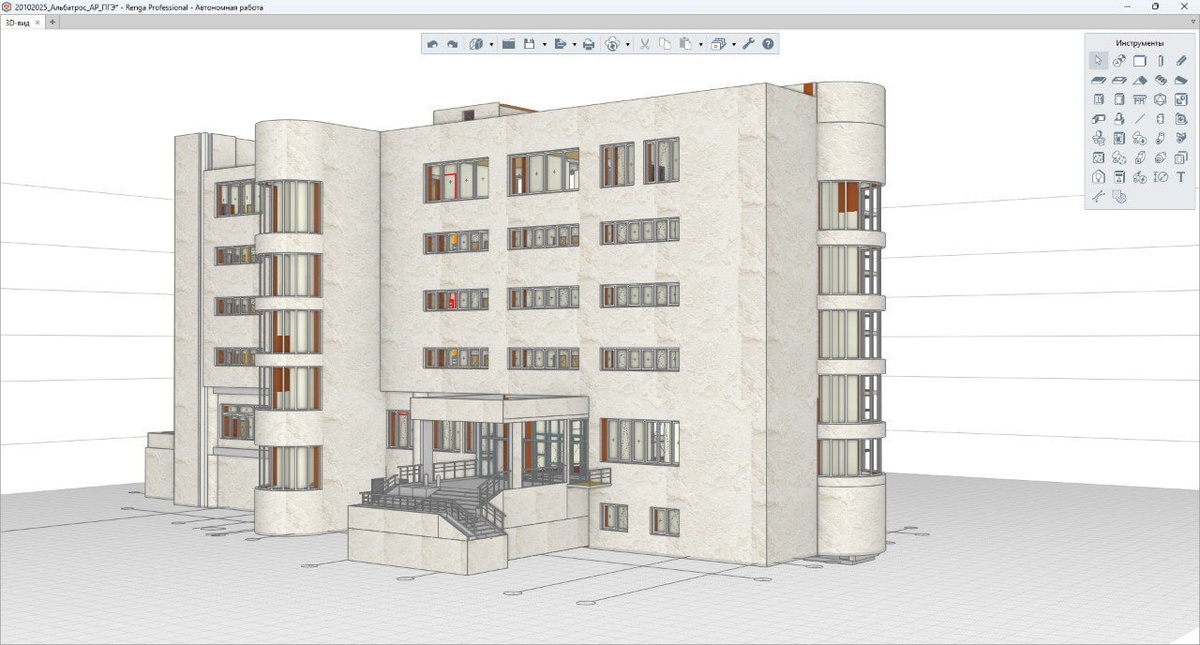Expand the paste options dropdown arrow
Screen dimensions: 1200x645
[701, 44]
